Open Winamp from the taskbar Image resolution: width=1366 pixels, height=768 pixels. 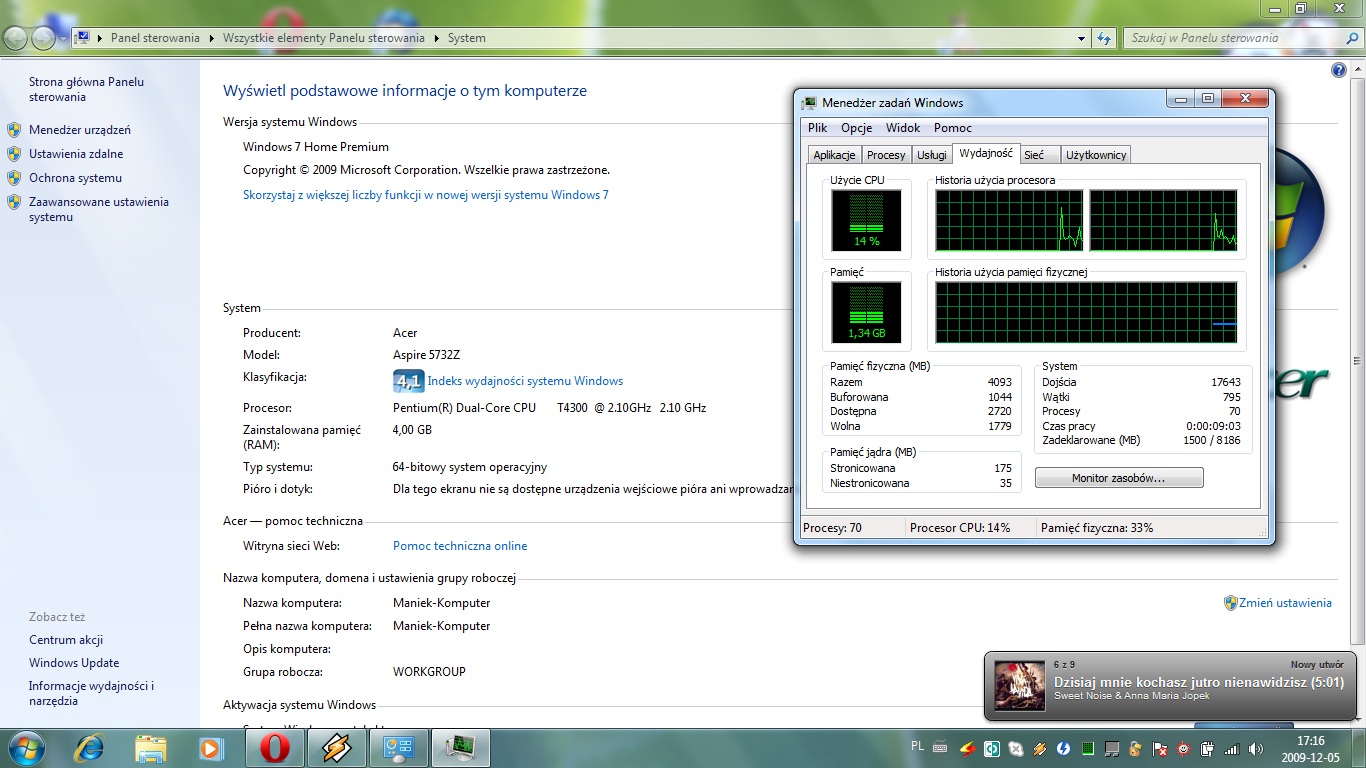pyautogui.click(x=337, y=747)
